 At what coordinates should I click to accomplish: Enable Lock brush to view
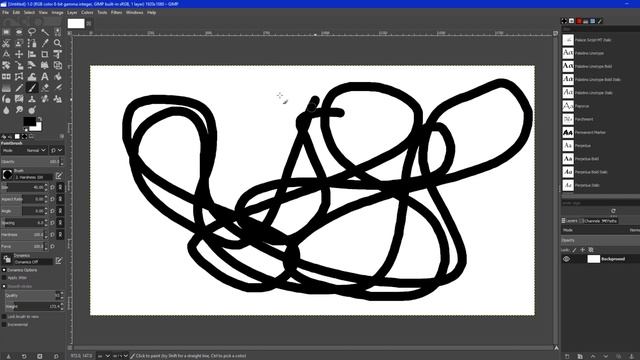click(x=4, y=316)
